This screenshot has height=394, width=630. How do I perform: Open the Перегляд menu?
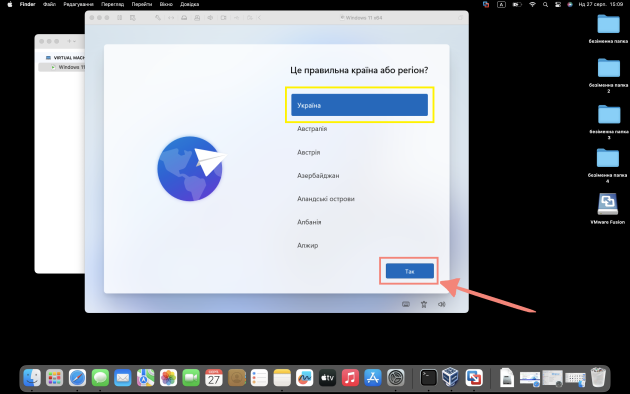112,4
